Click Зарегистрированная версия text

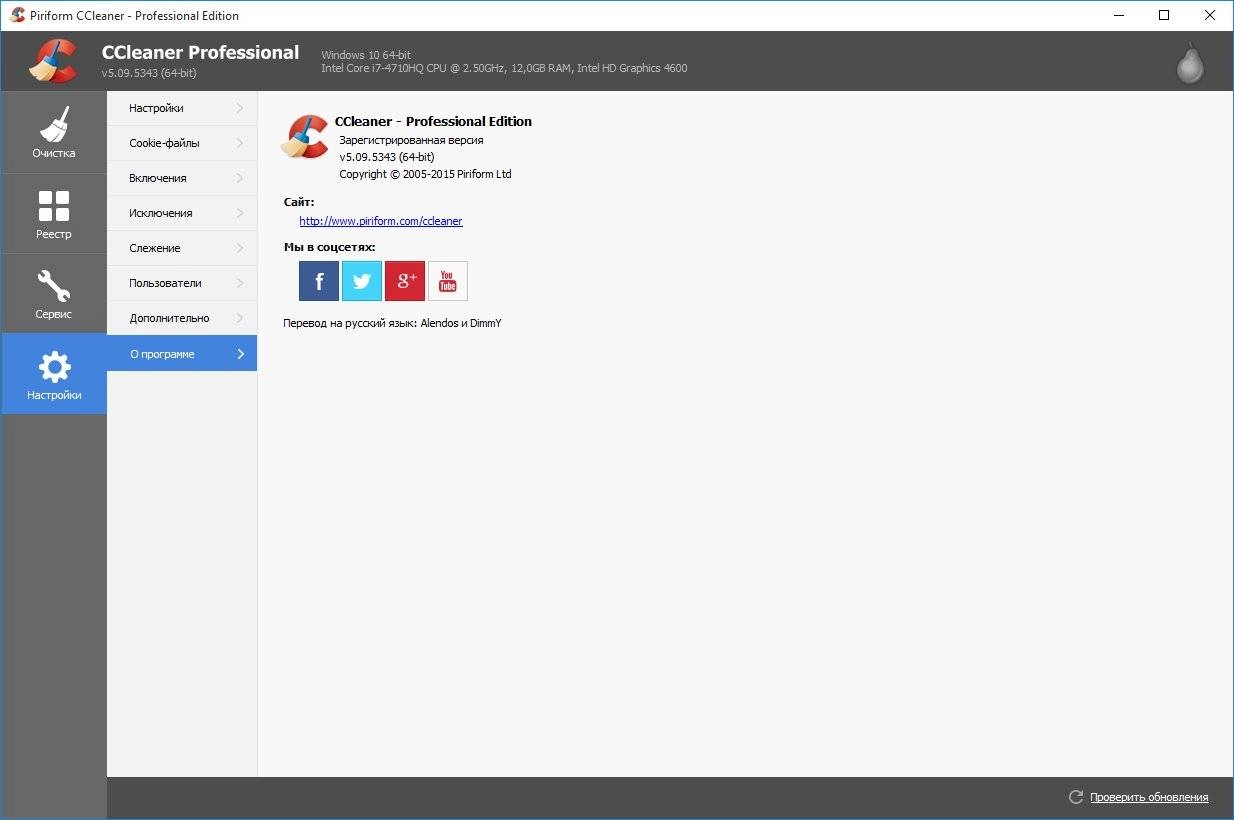(411, 140)
